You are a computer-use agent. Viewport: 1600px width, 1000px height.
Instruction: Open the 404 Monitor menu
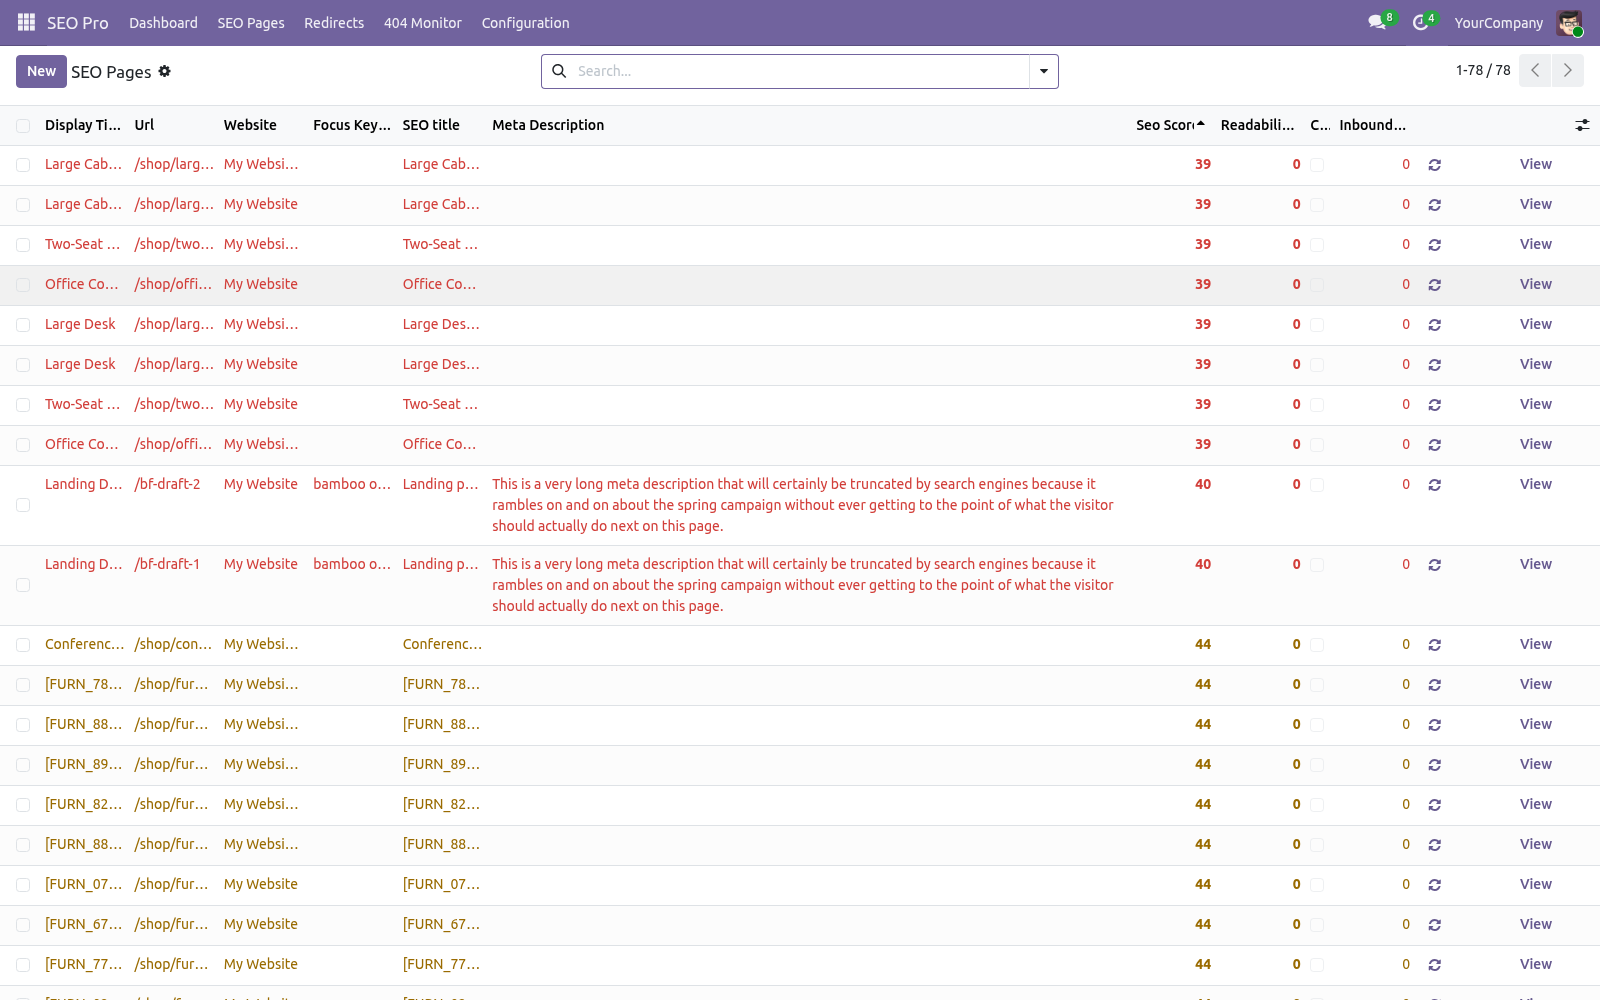click(x=423, y=23)
